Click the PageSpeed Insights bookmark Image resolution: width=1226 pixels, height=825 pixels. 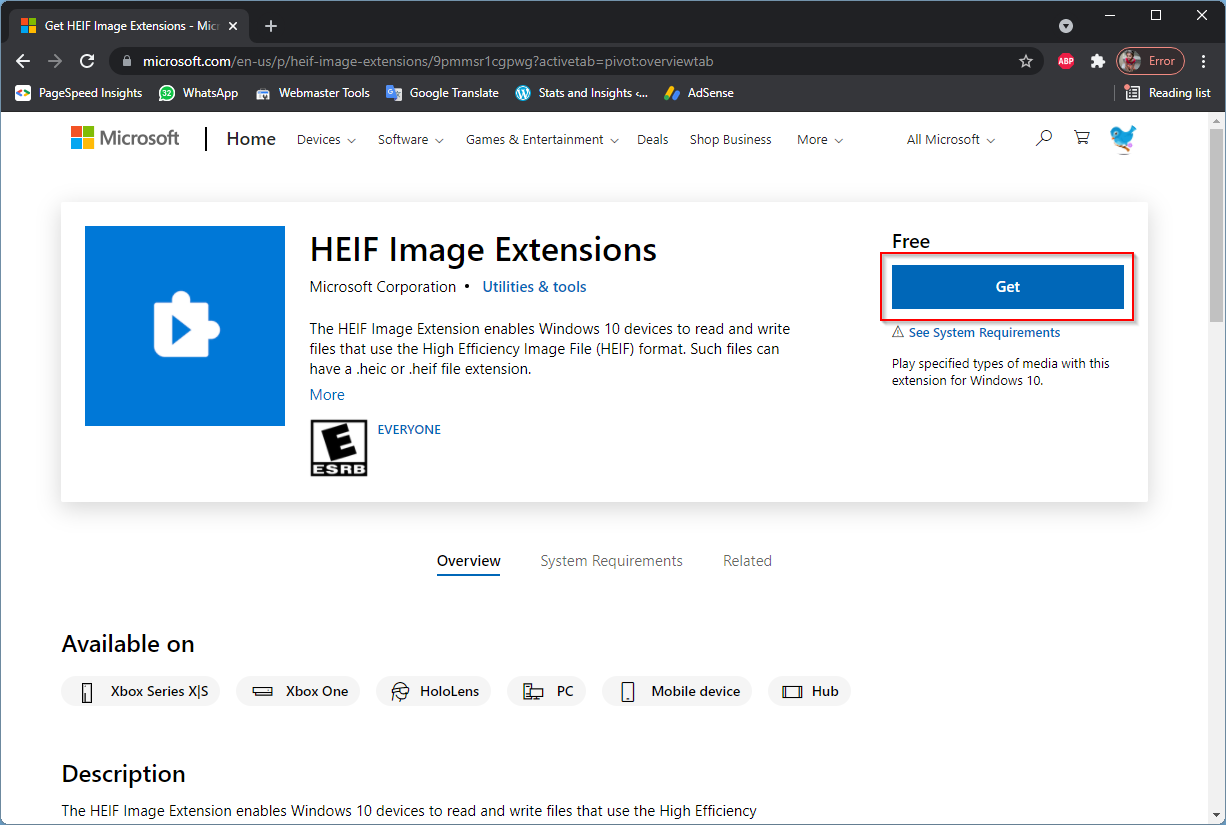[x=79, y=93]
